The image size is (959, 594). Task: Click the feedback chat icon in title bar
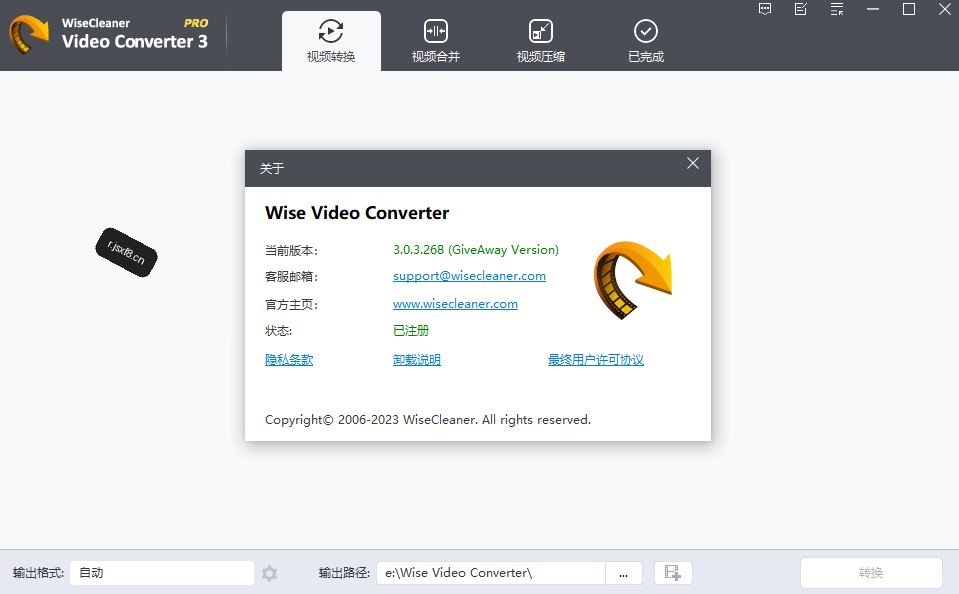(765, 9)
